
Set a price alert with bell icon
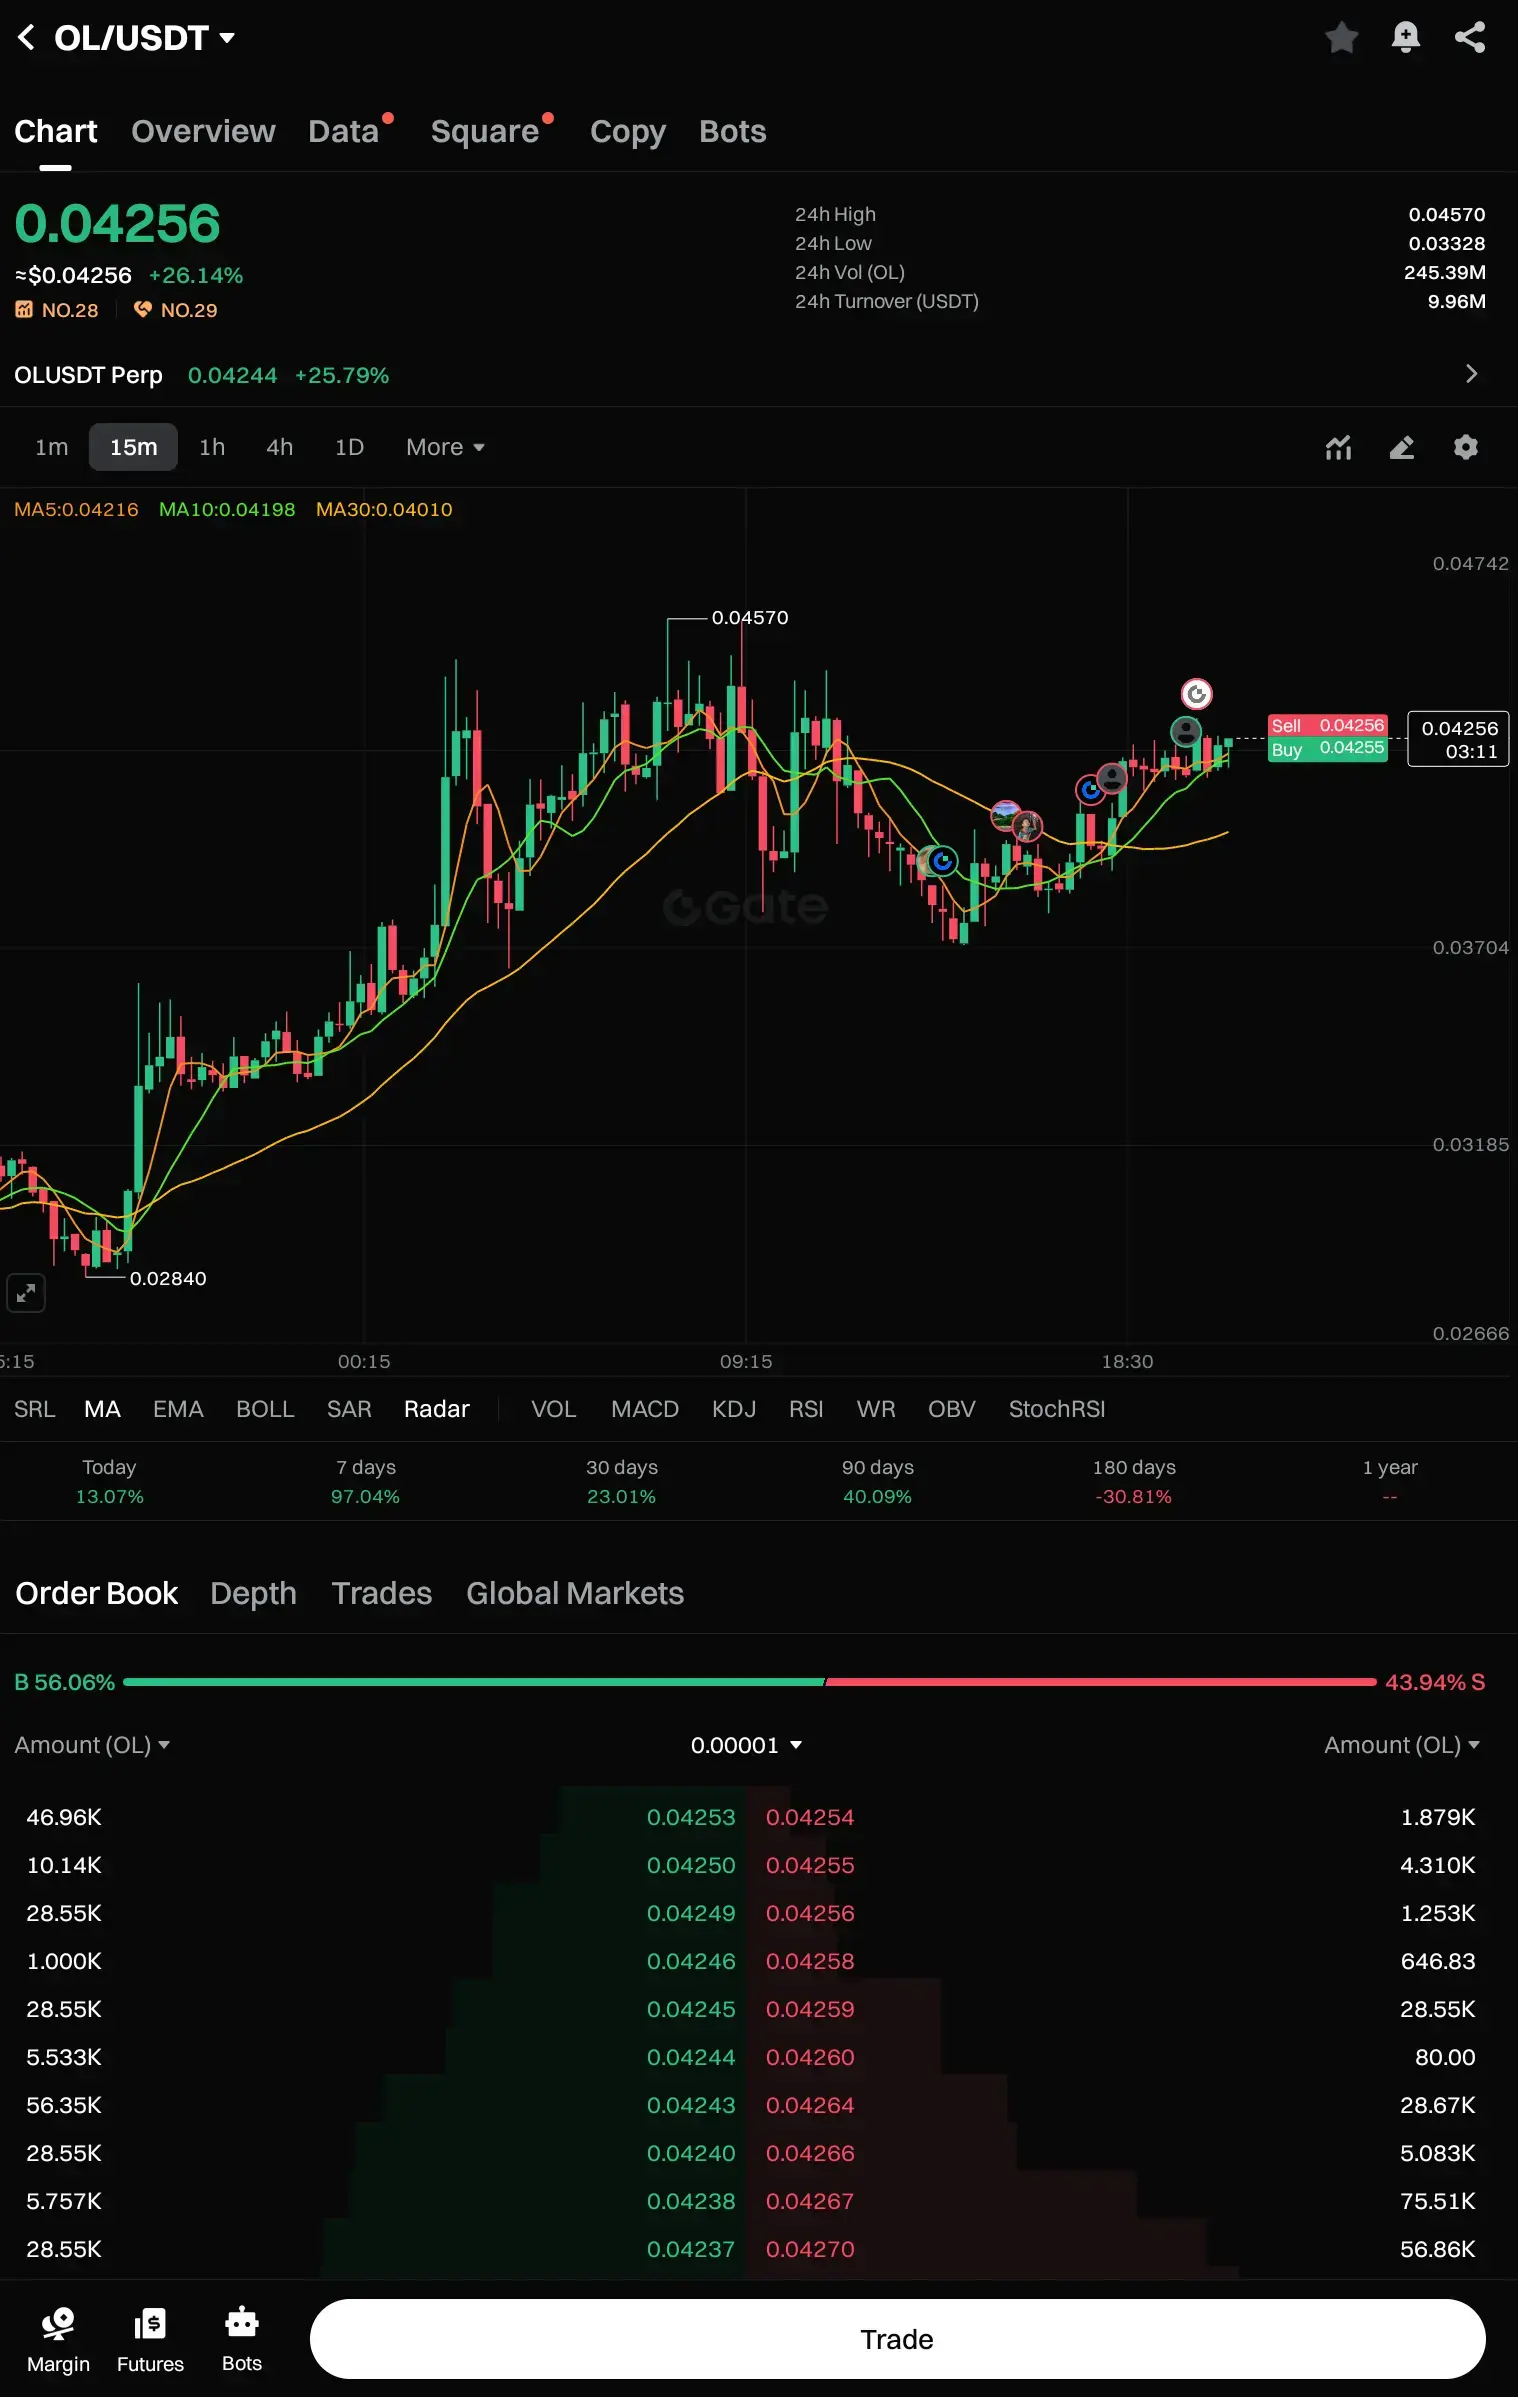1406,38
